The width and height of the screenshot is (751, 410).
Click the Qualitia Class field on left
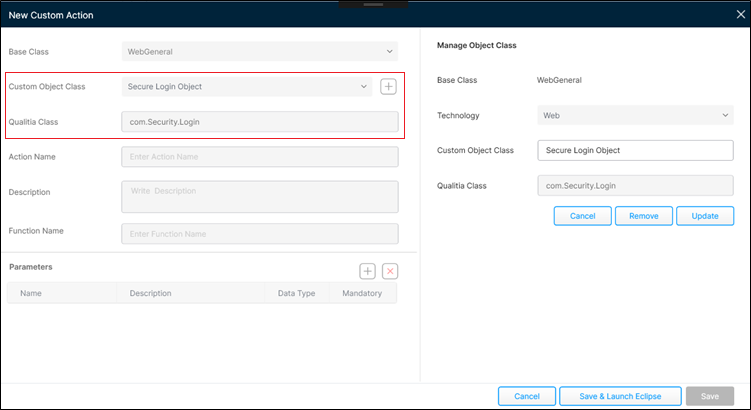coord(259,122)
